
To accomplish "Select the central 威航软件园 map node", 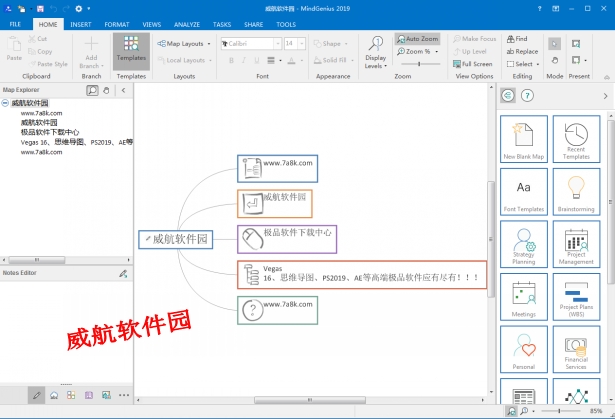I will (x=176, y=239).
